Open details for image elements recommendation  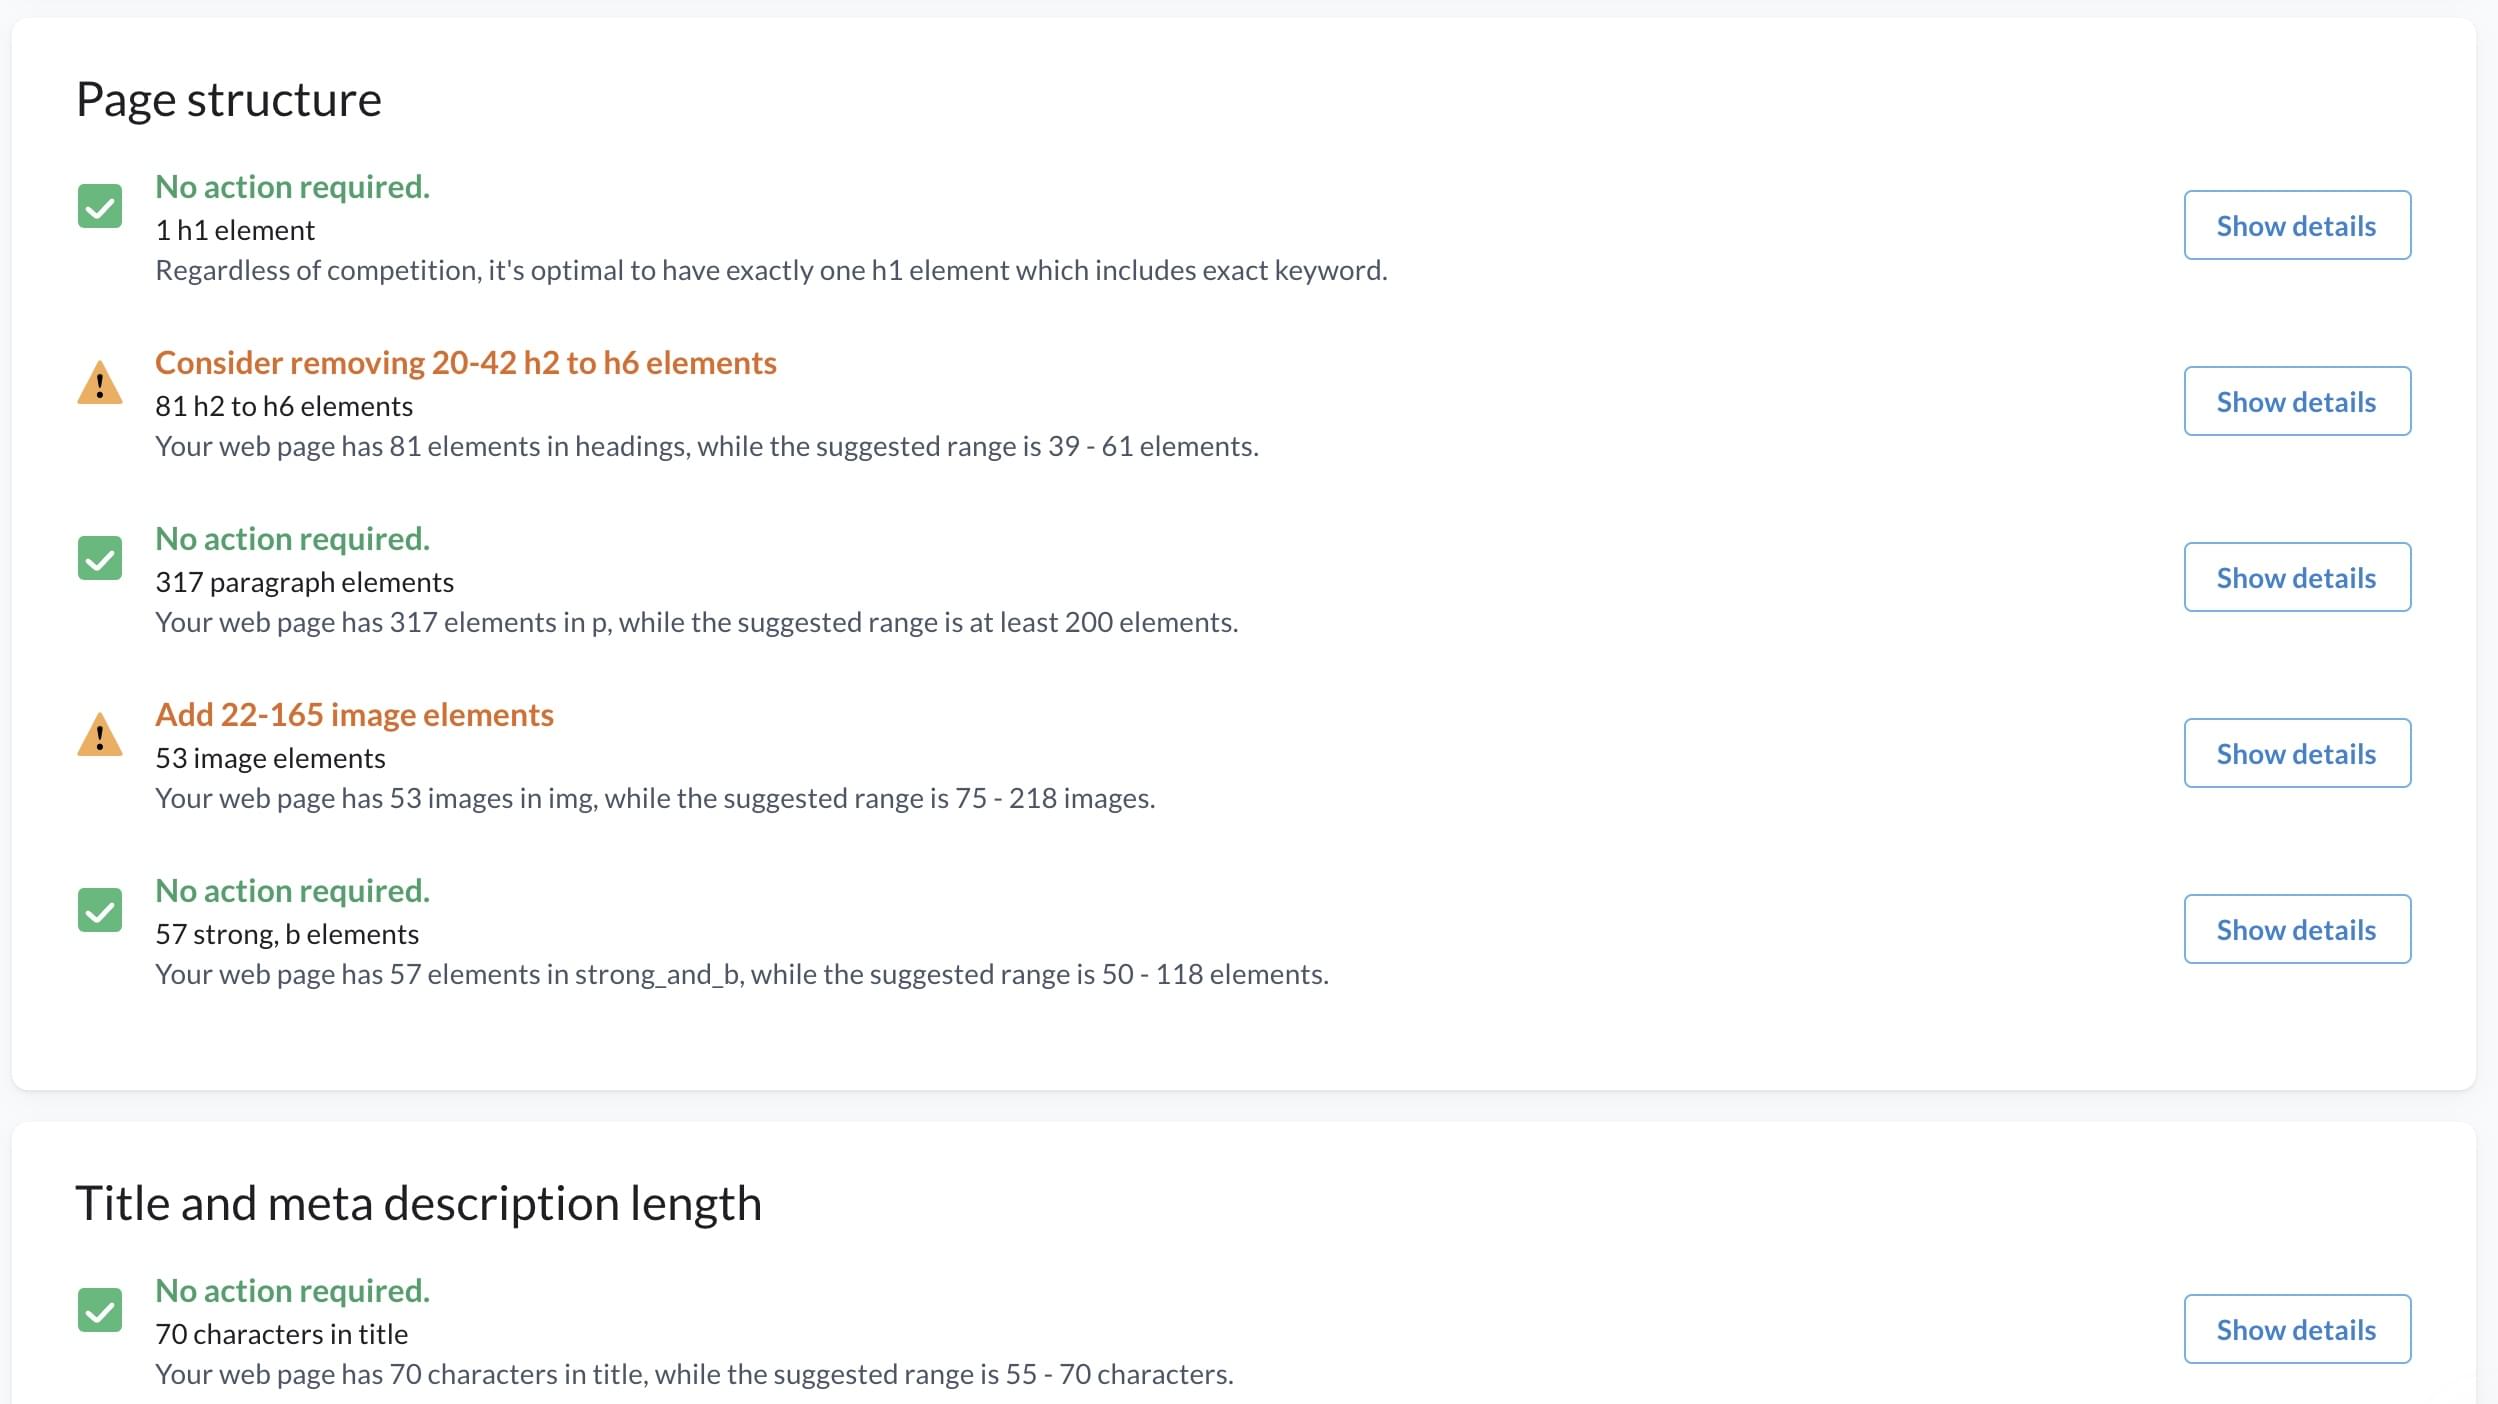[2296, 753]
